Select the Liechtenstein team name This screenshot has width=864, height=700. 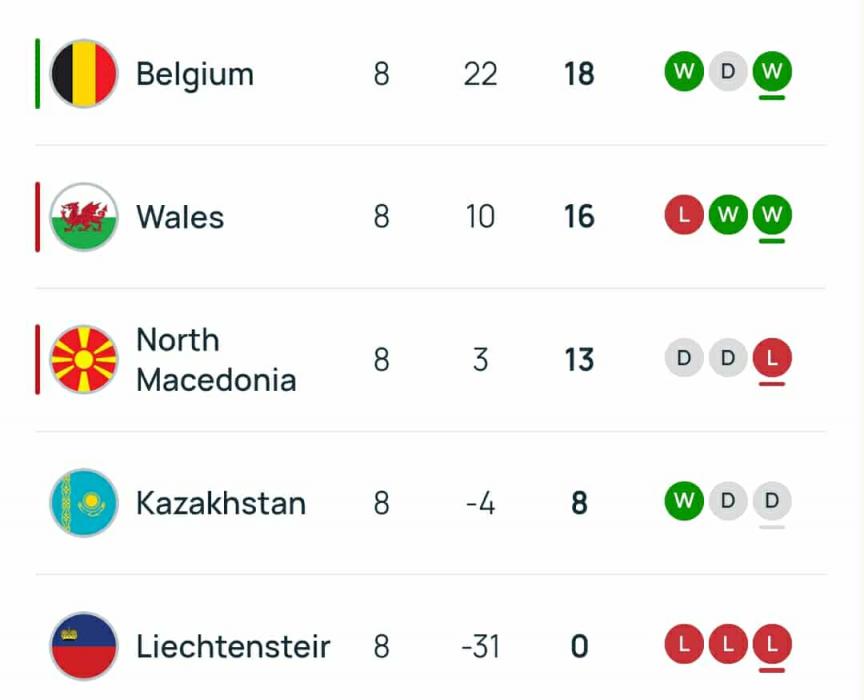[233, 646]
